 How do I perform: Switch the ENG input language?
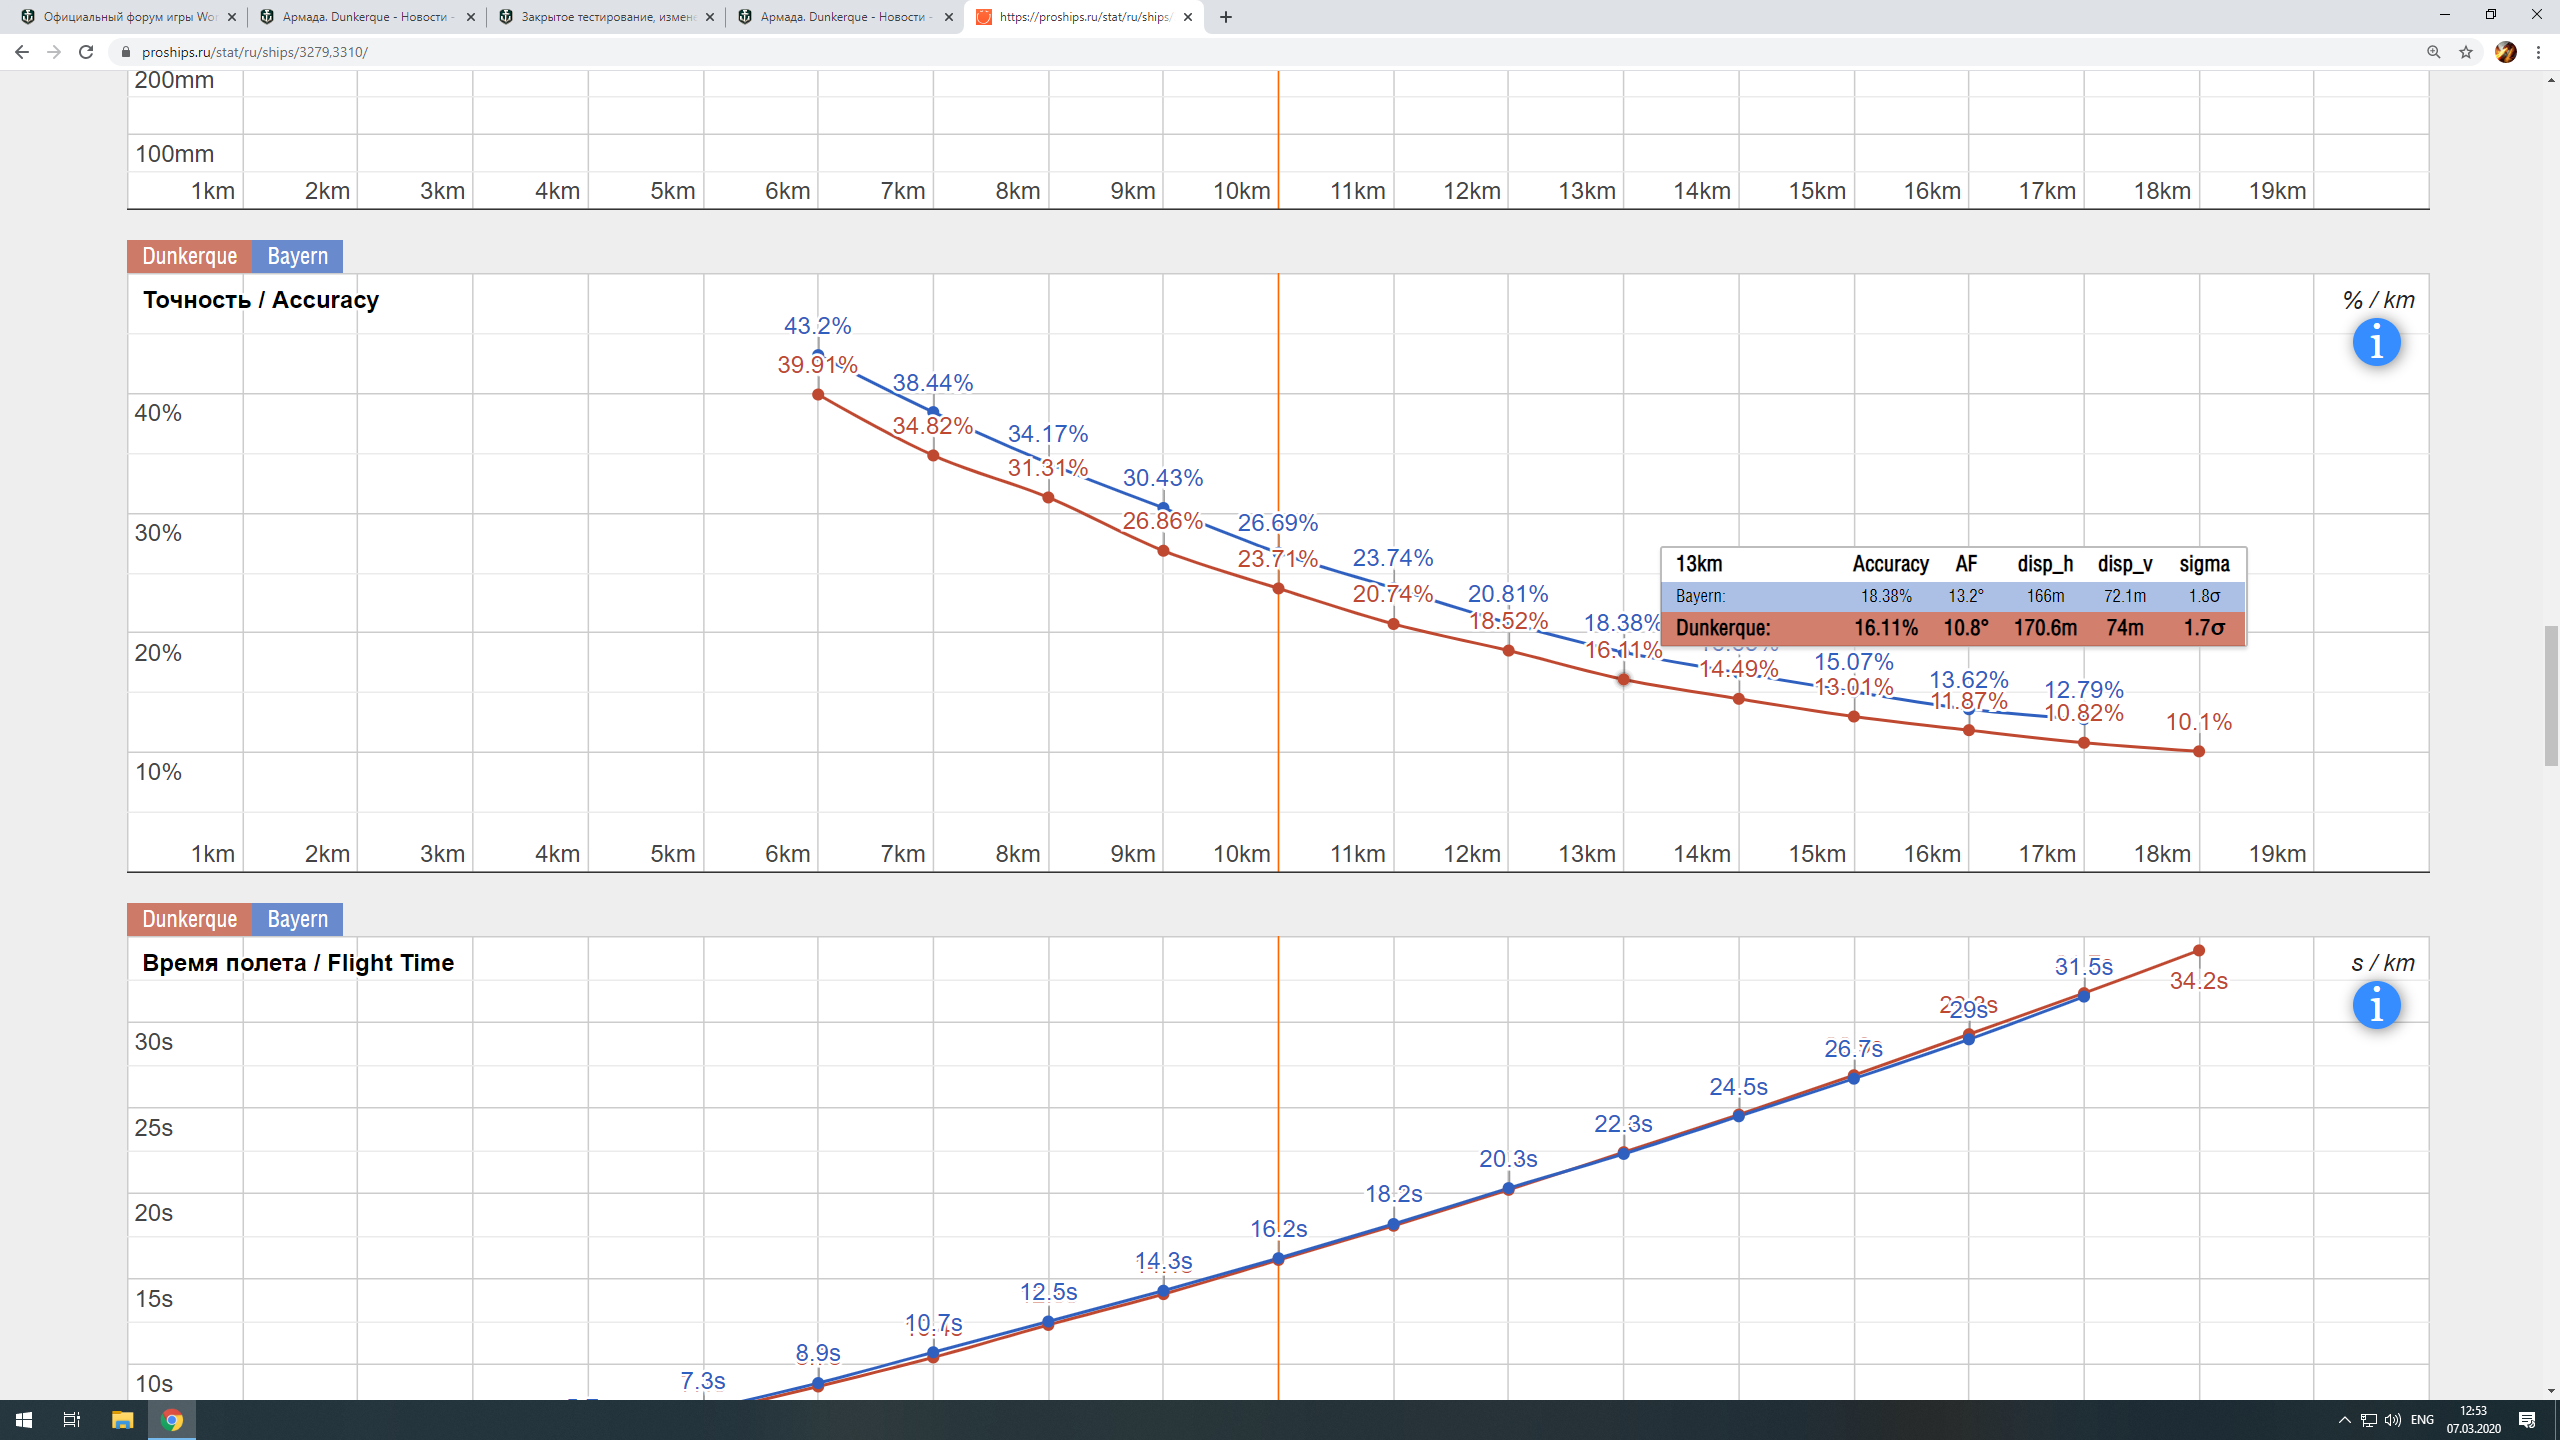[x=2422, y=1420]
